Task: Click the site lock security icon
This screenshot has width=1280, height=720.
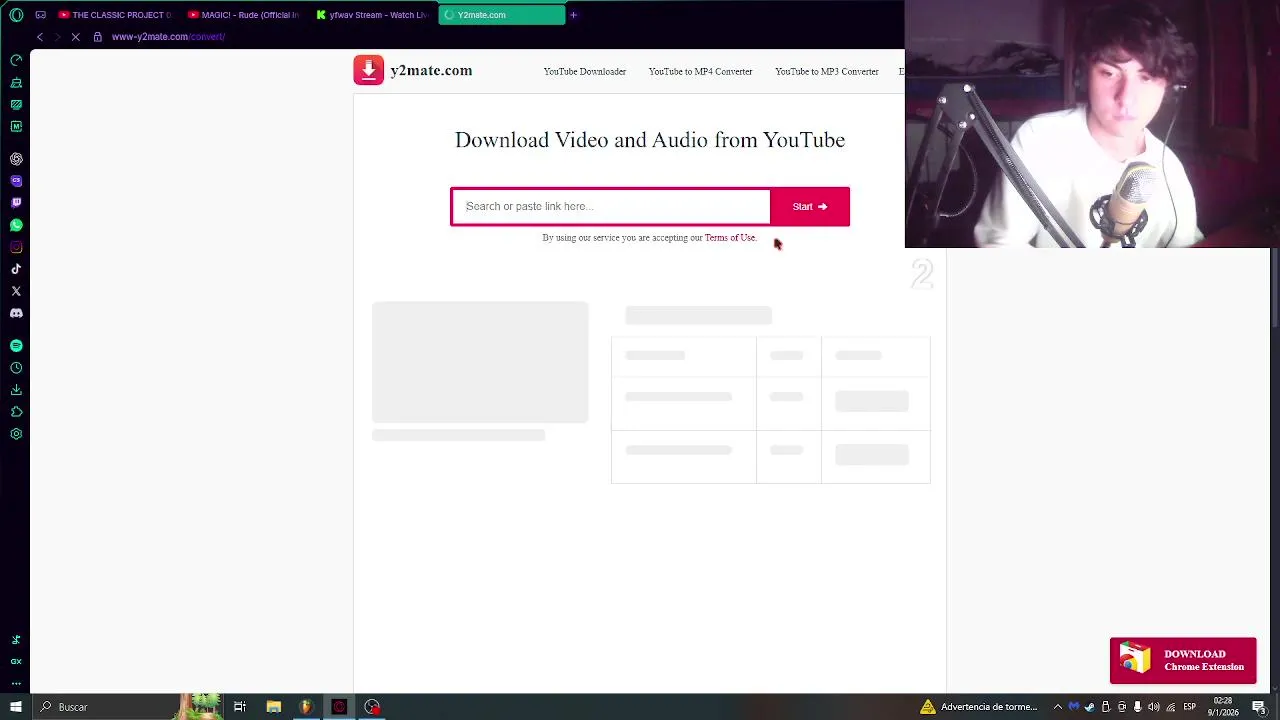Action: pyautogui.click(x=97, y=37)
